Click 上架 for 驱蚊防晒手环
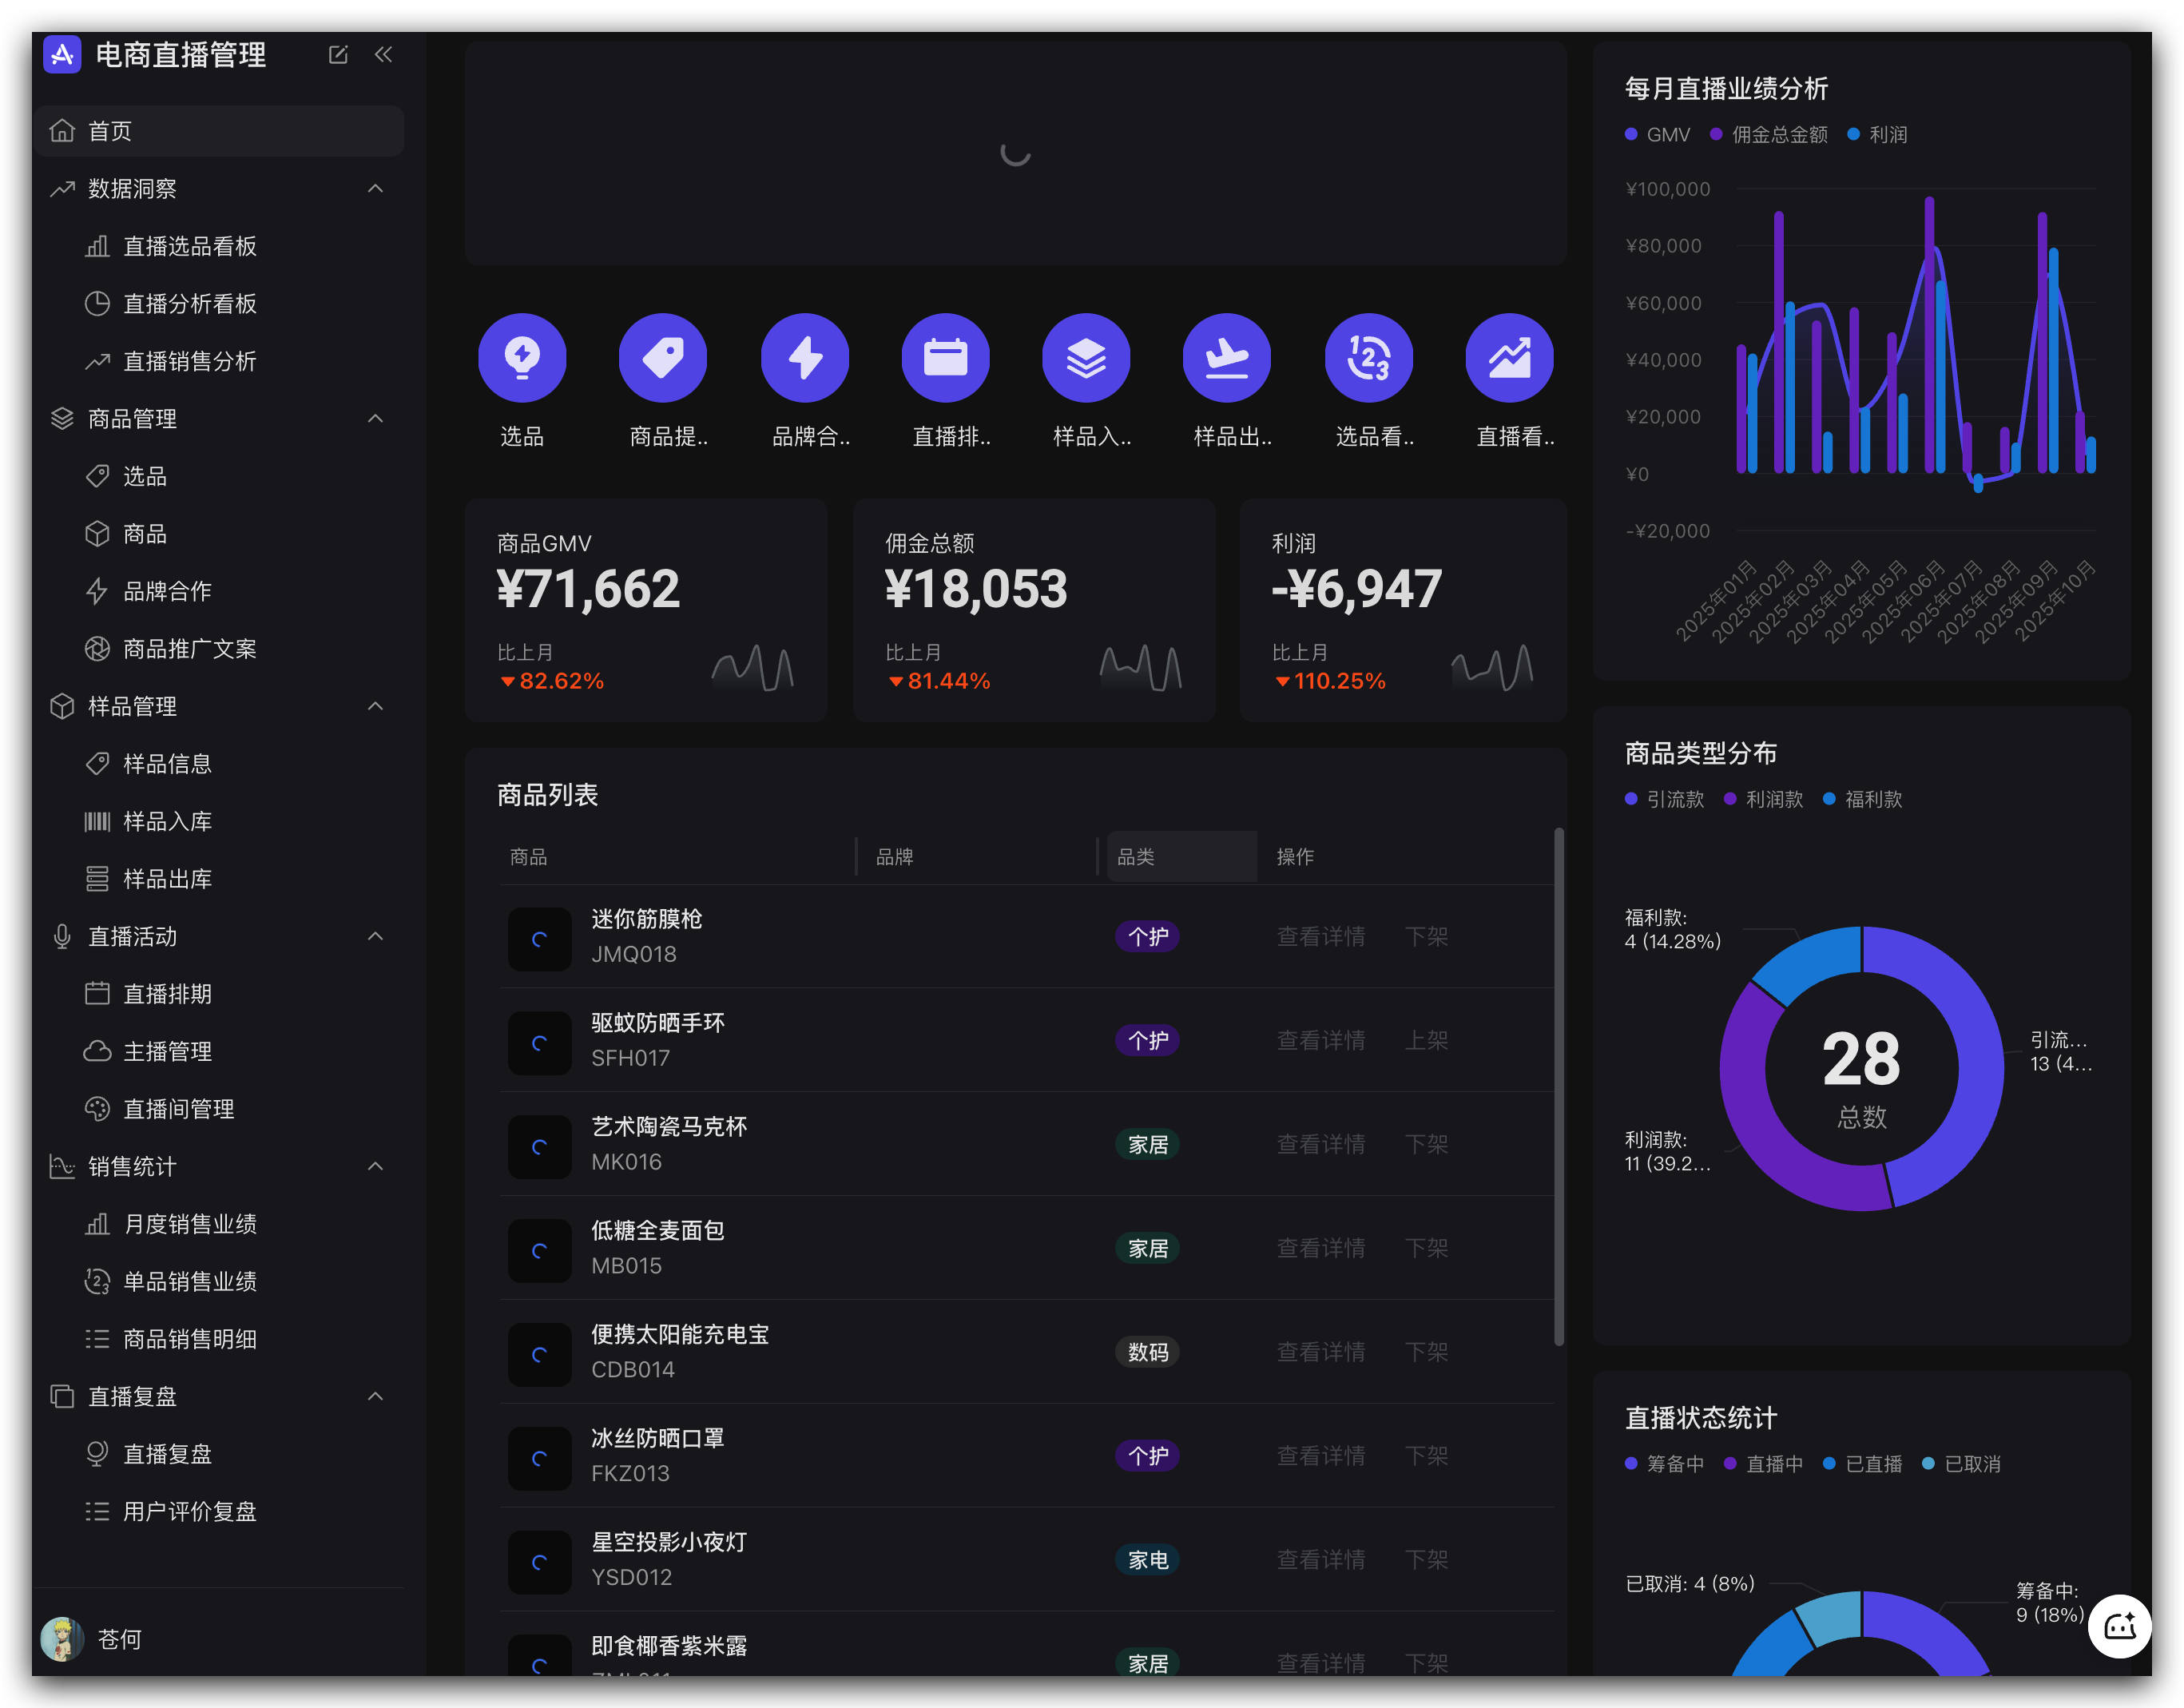Image resolution: width=2184 pixels, height=1708 pixels. [x=1426, y=1041]
